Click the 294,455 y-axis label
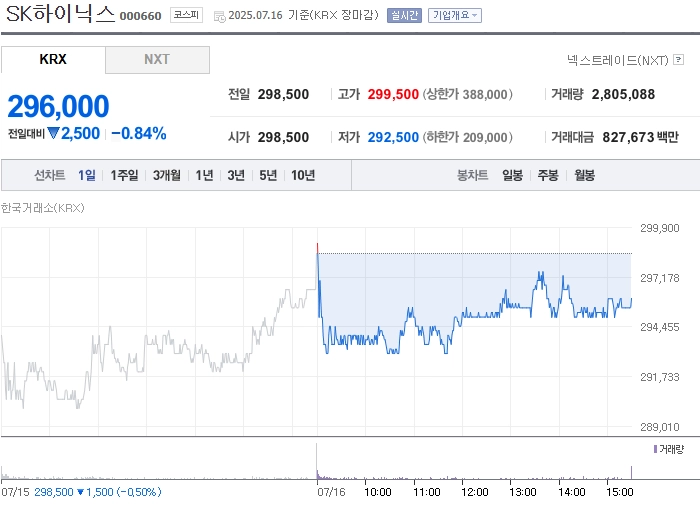 pos(659,327)
